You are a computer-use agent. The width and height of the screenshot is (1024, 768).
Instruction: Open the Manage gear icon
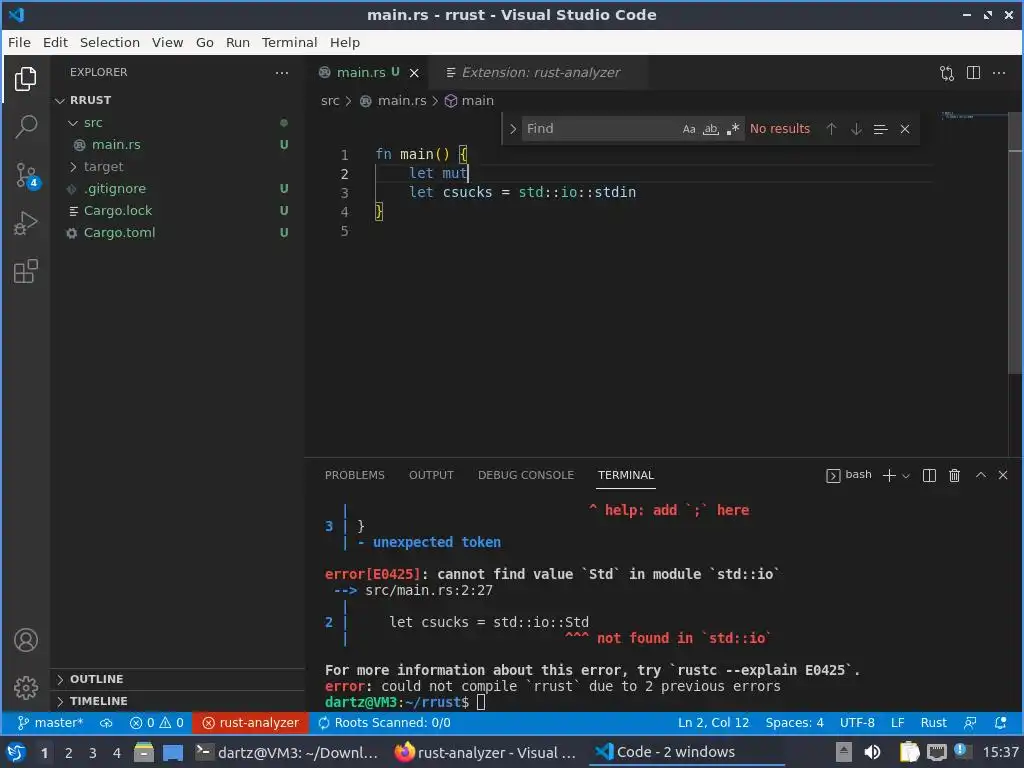point(25,688)
